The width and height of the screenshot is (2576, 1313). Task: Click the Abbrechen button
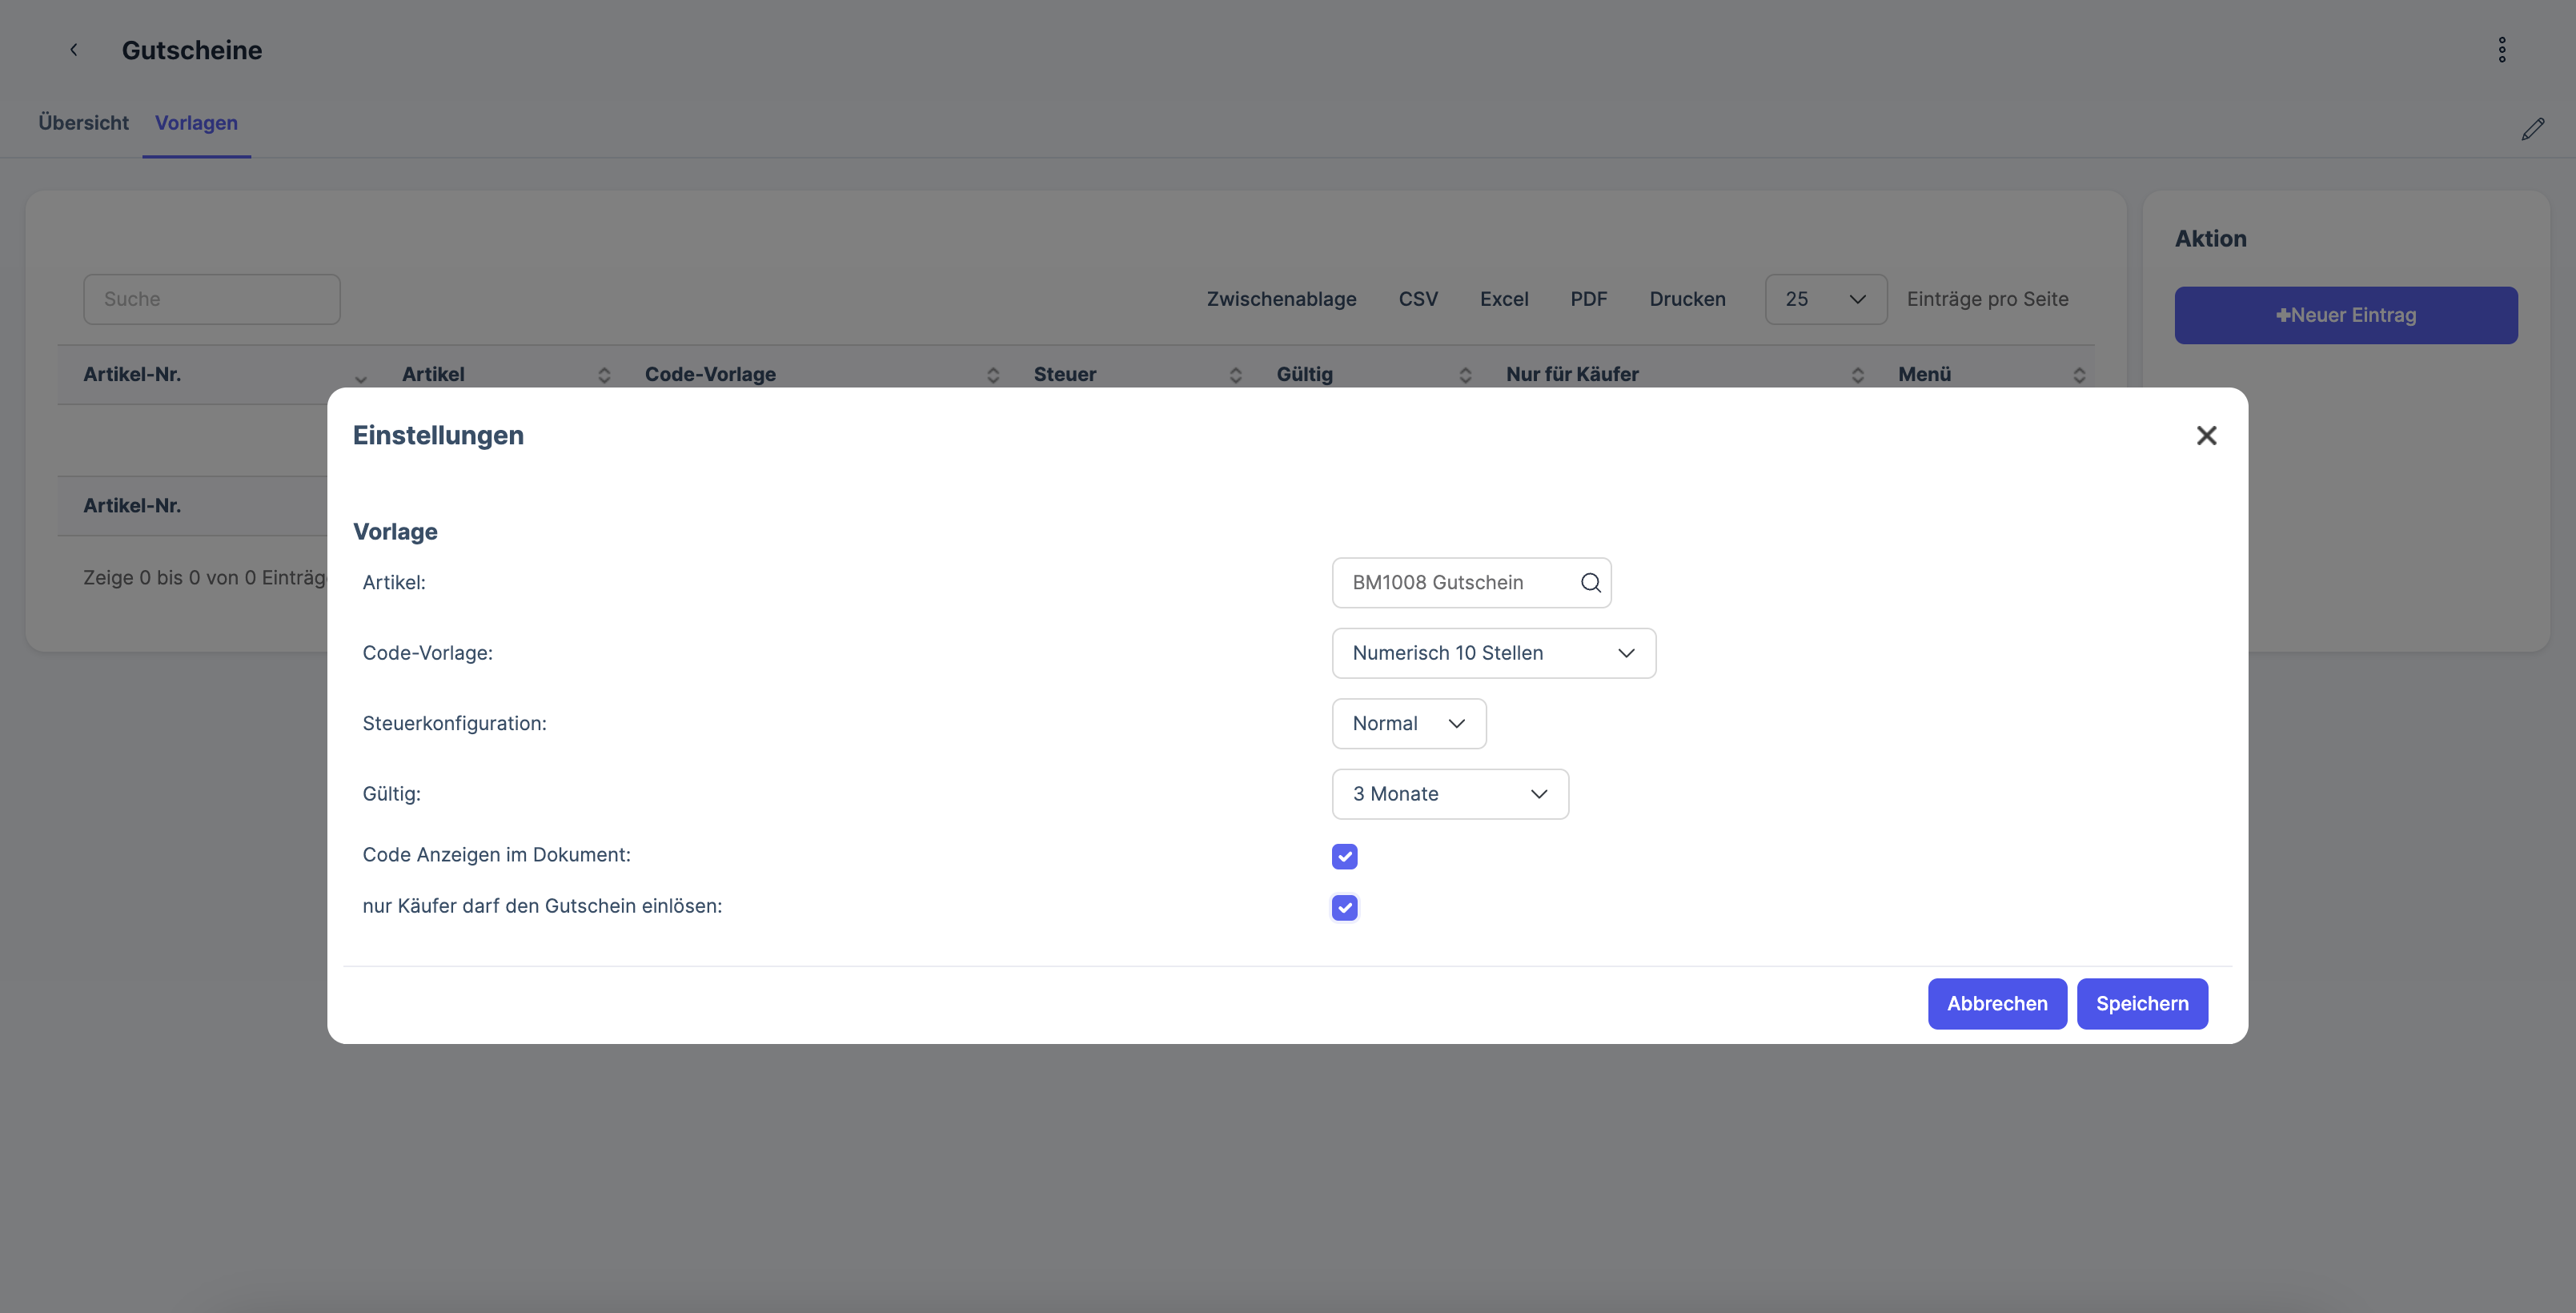(1996, 1003)
